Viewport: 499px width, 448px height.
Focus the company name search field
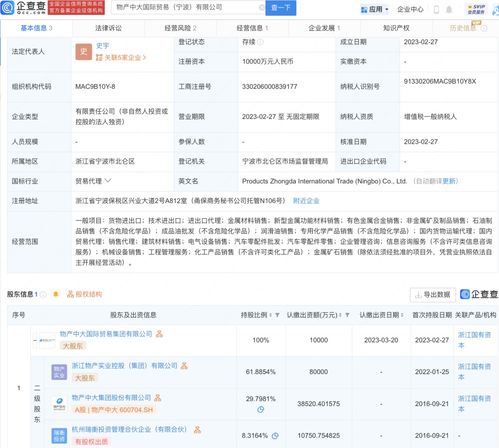[187, 7]
